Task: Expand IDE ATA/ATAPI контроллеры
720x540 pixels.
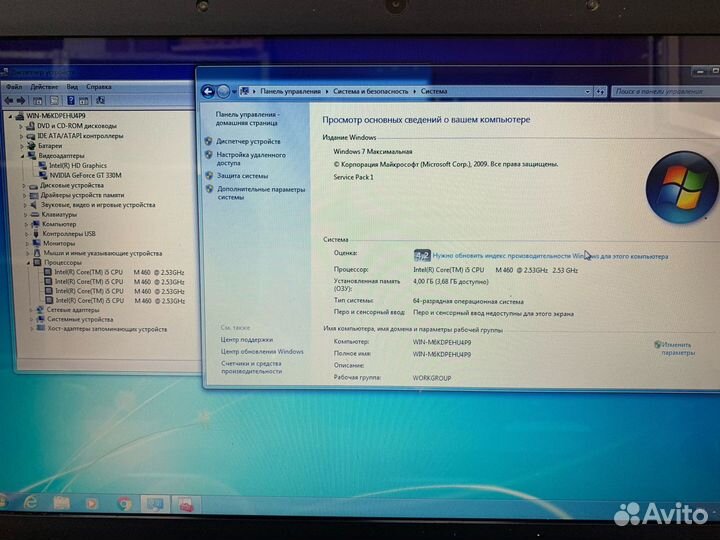Action: click(x=21, y=136)
